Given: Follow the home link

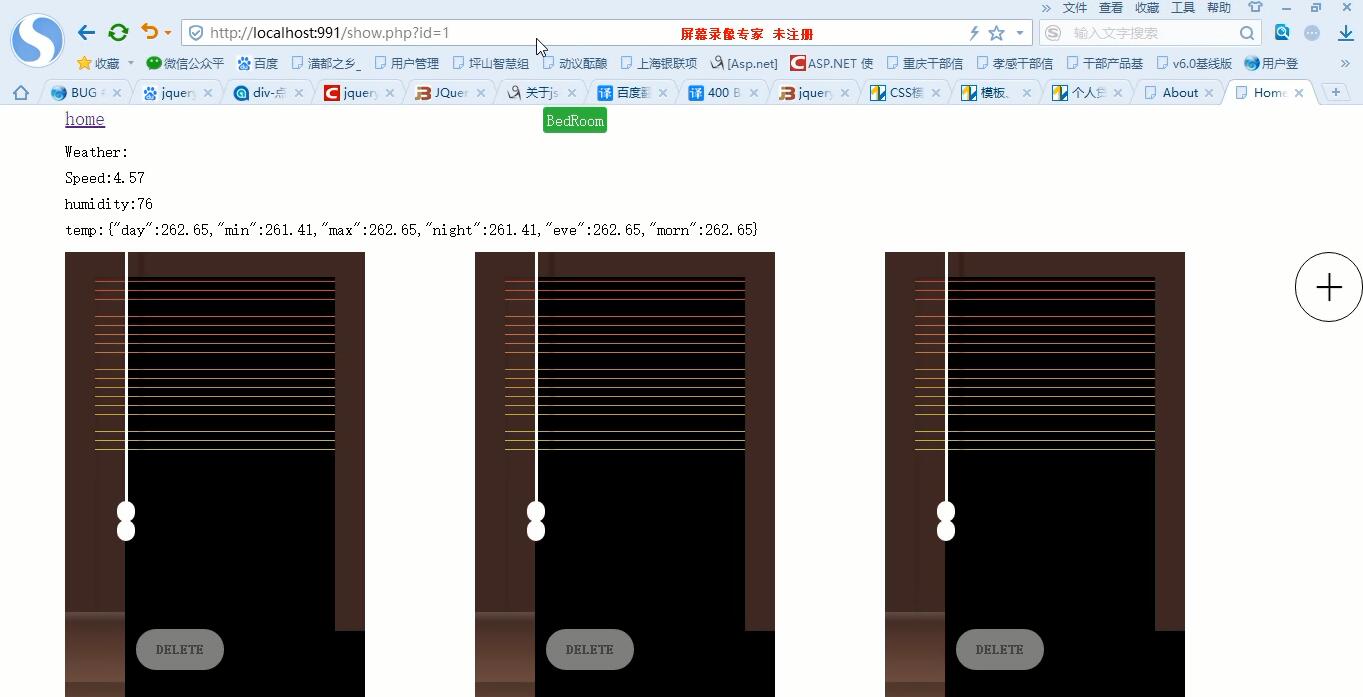Looking at the screenshot, I should click(x=85, y=119).
